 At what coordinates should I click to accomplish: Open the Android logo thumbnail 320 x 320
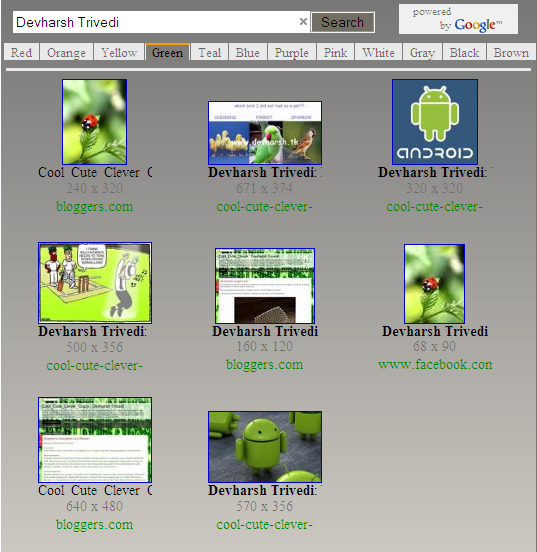click(x=435, y=122)
